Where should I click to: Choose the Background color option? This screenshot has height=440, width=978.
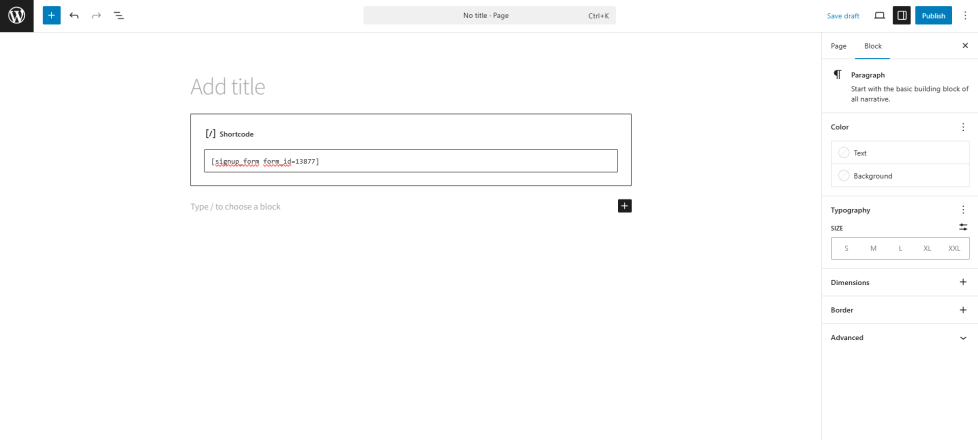coord(900,175)
